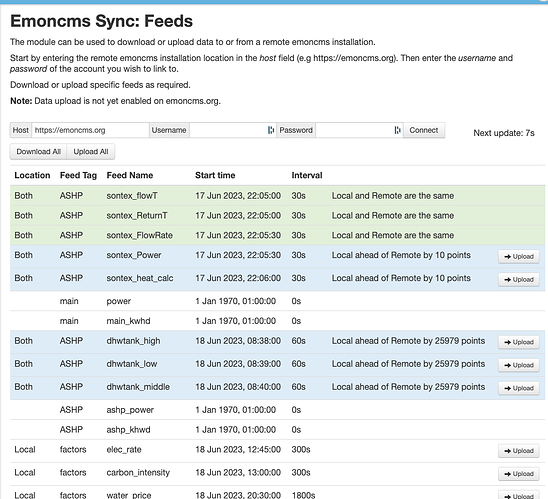Click the 300s interval of carbon_intensity
This screenshot has width=548, height=499.
tap(301, 472)
